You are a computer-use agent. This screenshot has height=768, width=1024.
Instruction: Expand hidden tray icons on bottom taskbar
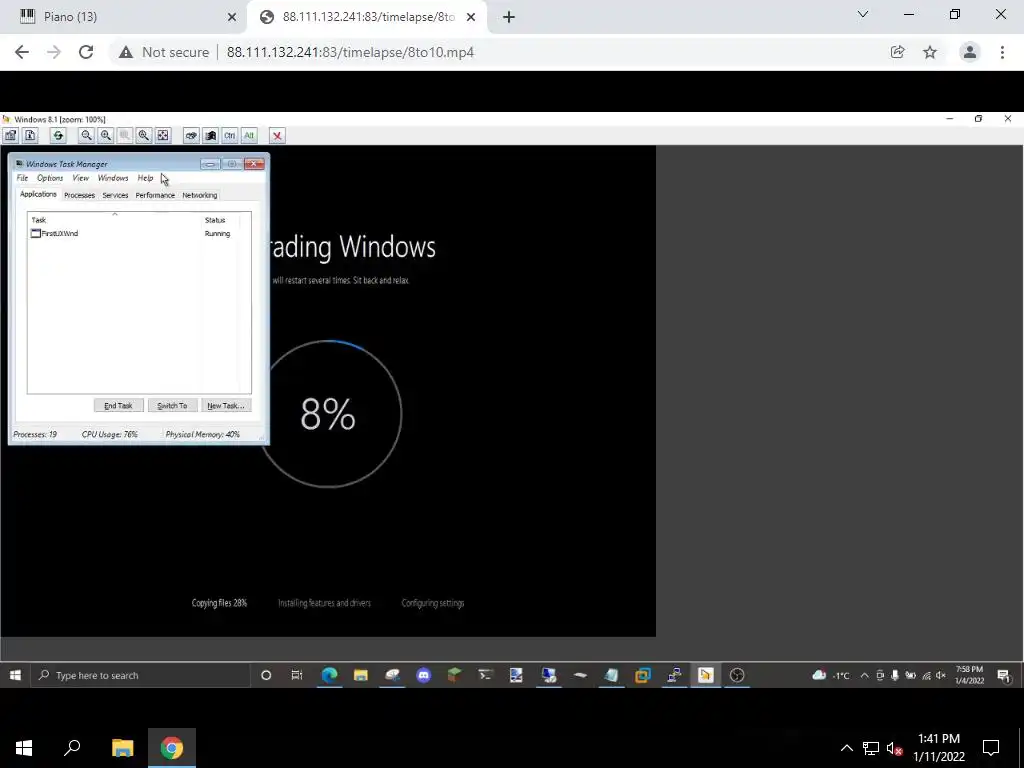click(x=846, y=748)
